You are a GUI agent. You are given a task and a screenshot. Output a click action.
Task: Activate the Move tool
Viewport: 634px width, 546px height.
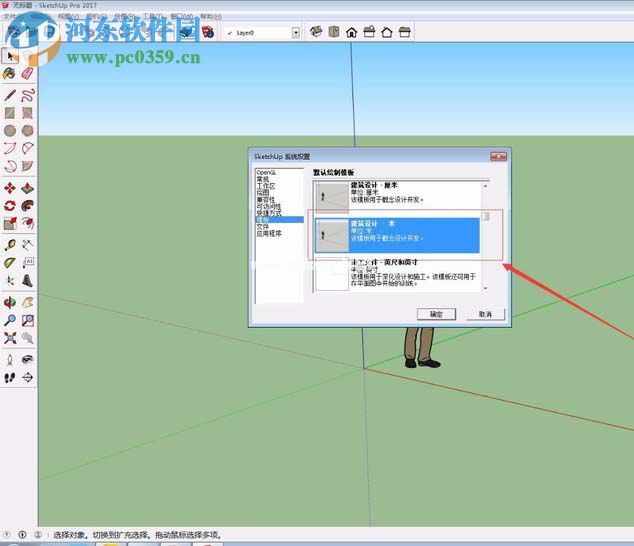[9, 187]
